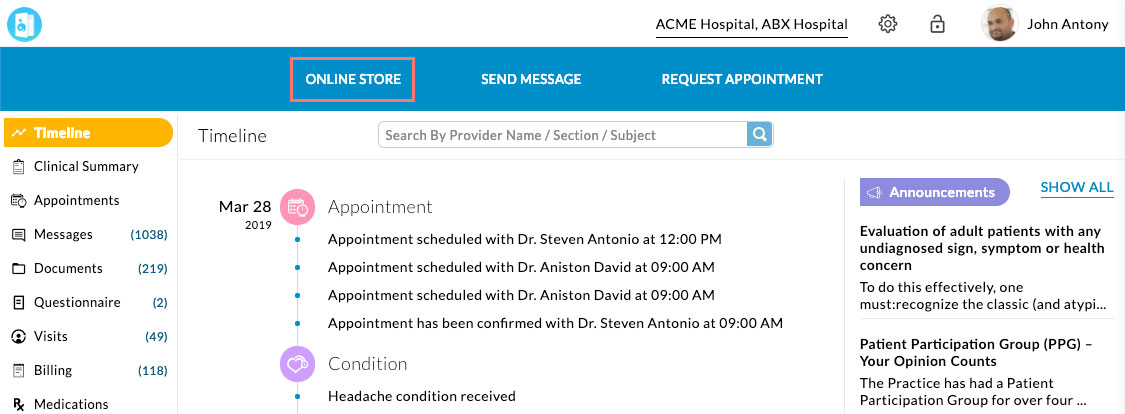Open the Medications sidebar item

(x=71, y=404)
